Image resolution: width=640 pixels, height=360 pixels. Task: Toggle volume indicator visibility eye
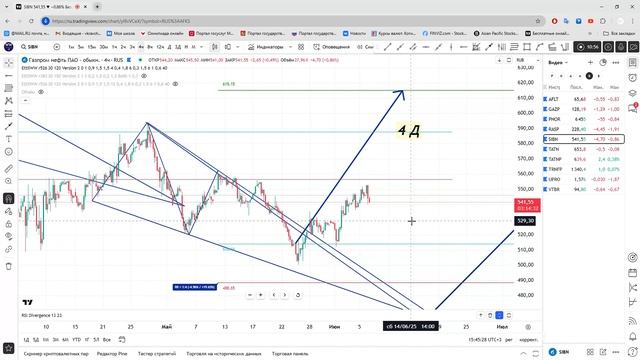click(41, 92)
